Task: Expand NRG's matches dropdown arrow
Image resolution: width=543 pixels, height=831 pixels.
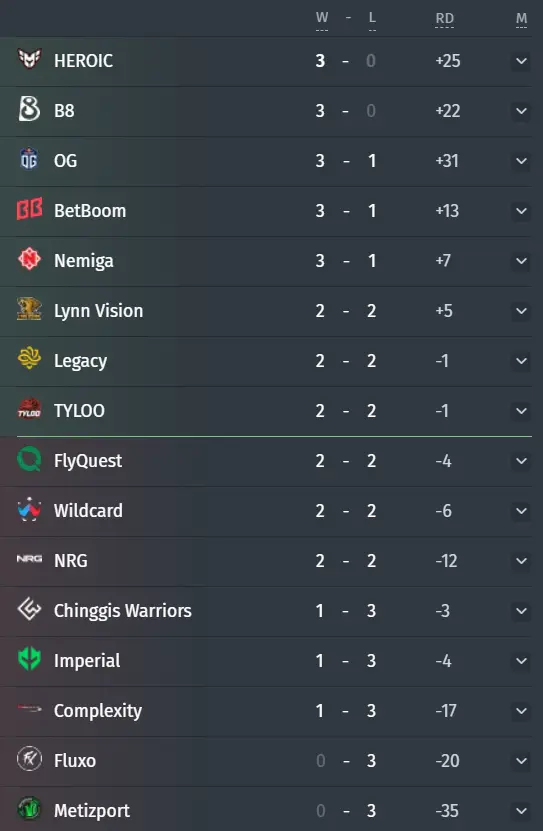Action: click(521, 561)
